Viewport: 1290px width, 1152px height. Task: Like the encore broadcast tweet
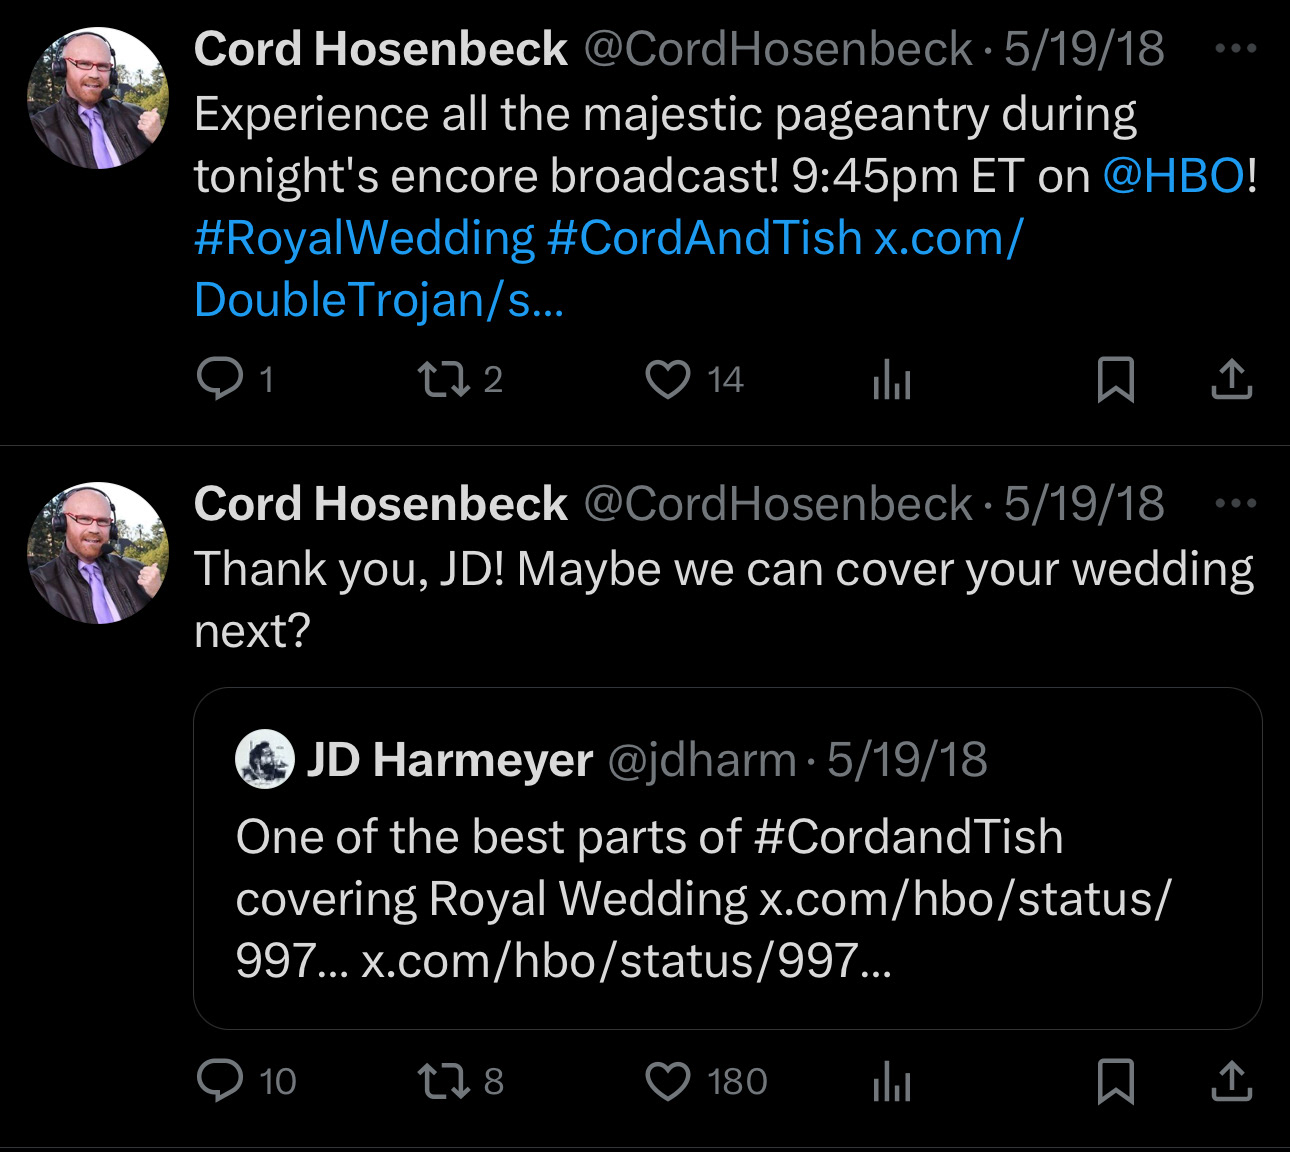click(668, 380)
